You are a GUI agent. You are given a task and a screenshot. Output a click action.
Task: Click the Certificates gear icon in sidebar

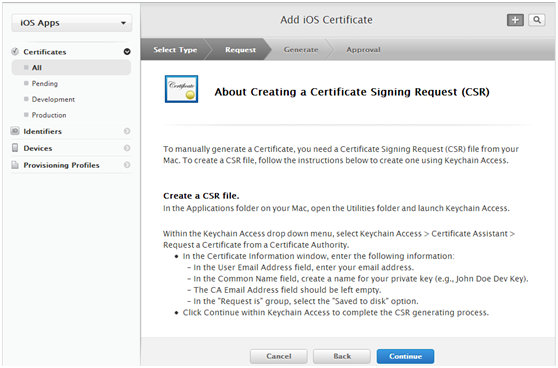(x=15, y=52)
